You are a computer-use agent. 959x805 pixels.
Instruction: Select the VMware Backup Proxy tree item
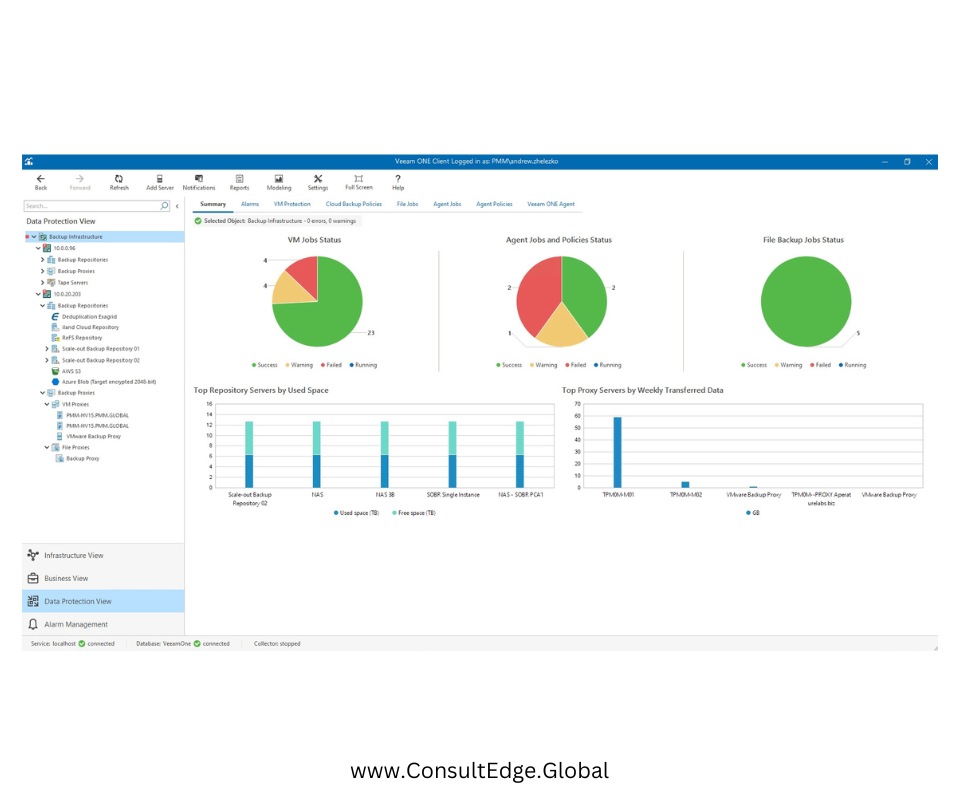pos(94,437)
